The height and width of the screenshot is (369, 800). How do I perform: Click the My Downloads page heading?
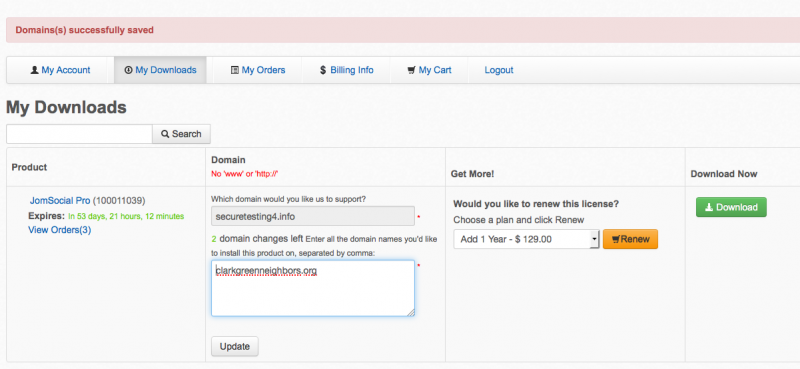[66, 107]
